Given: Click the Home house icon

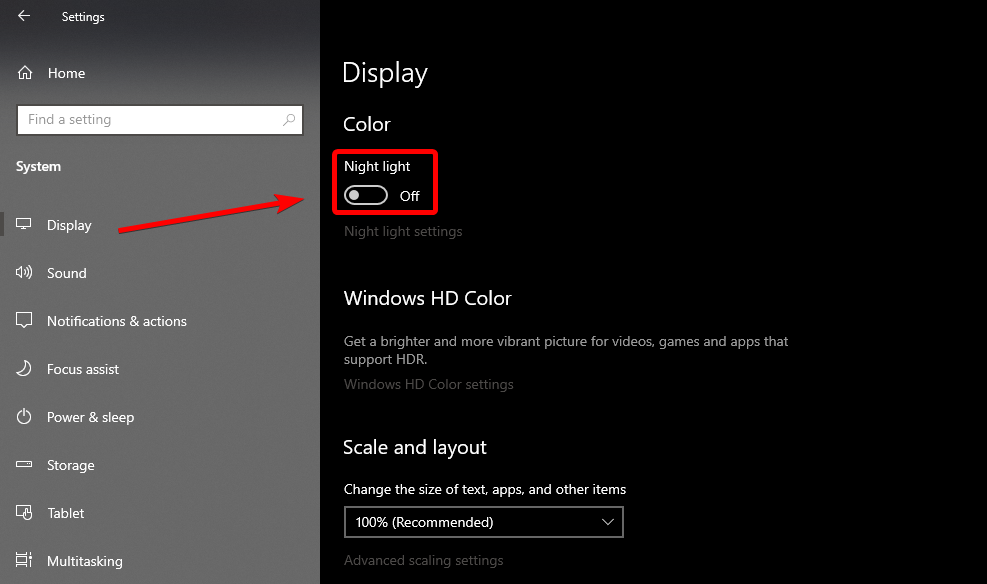Looking at the screenshot, I should coord(25,73).
